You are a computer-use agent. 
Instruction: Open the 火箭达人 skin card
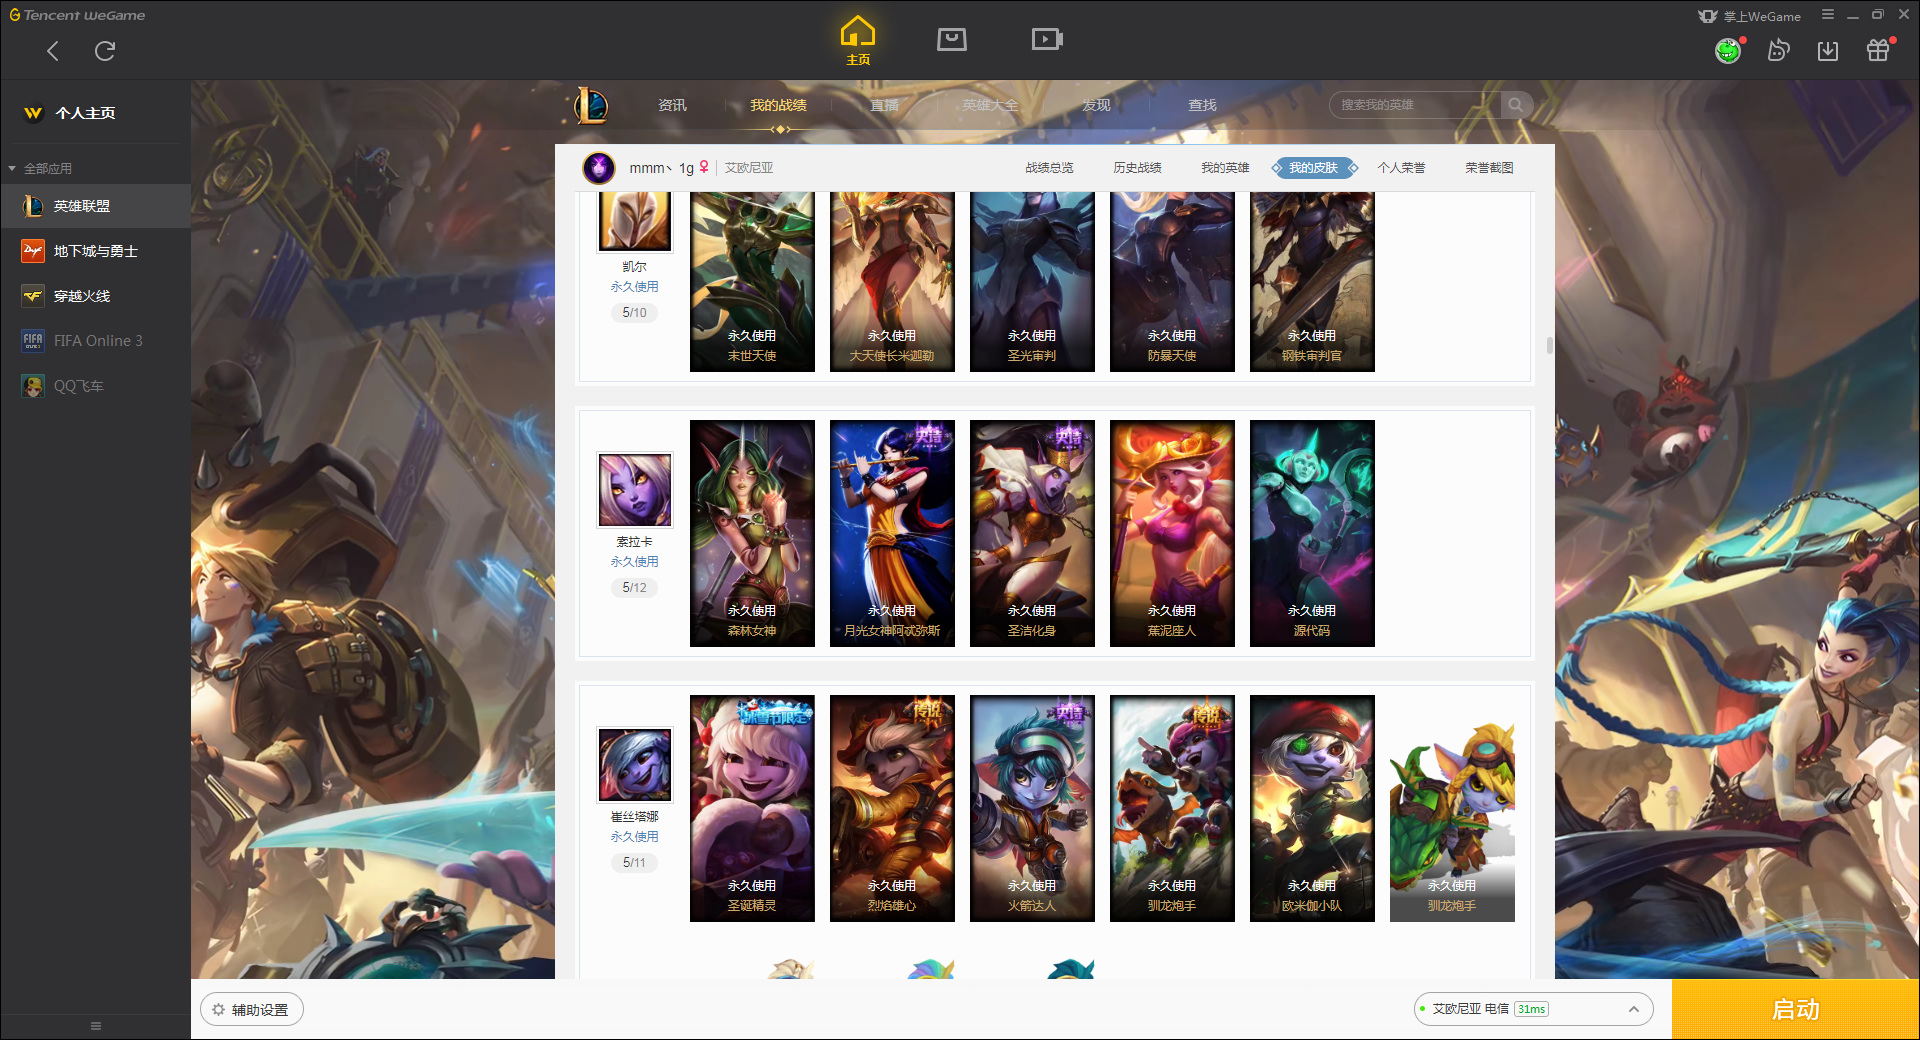coord(1032,808)
